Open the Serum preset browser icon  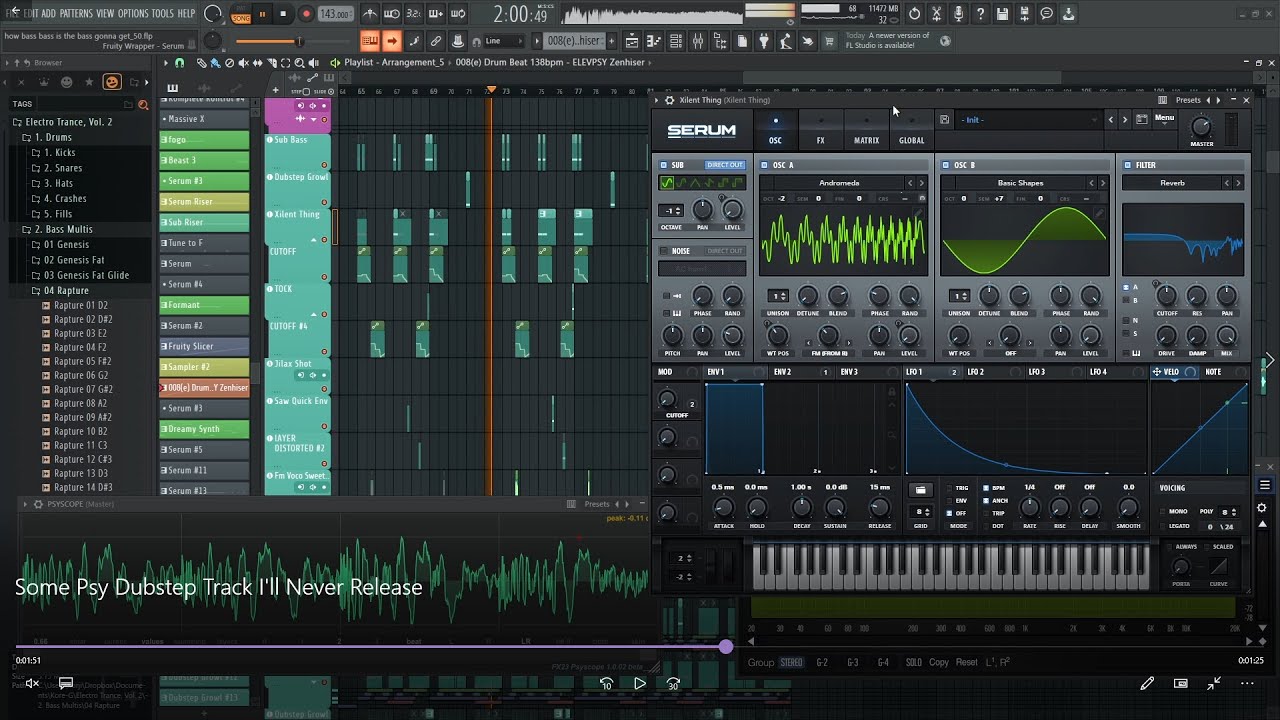(1142, 119)
